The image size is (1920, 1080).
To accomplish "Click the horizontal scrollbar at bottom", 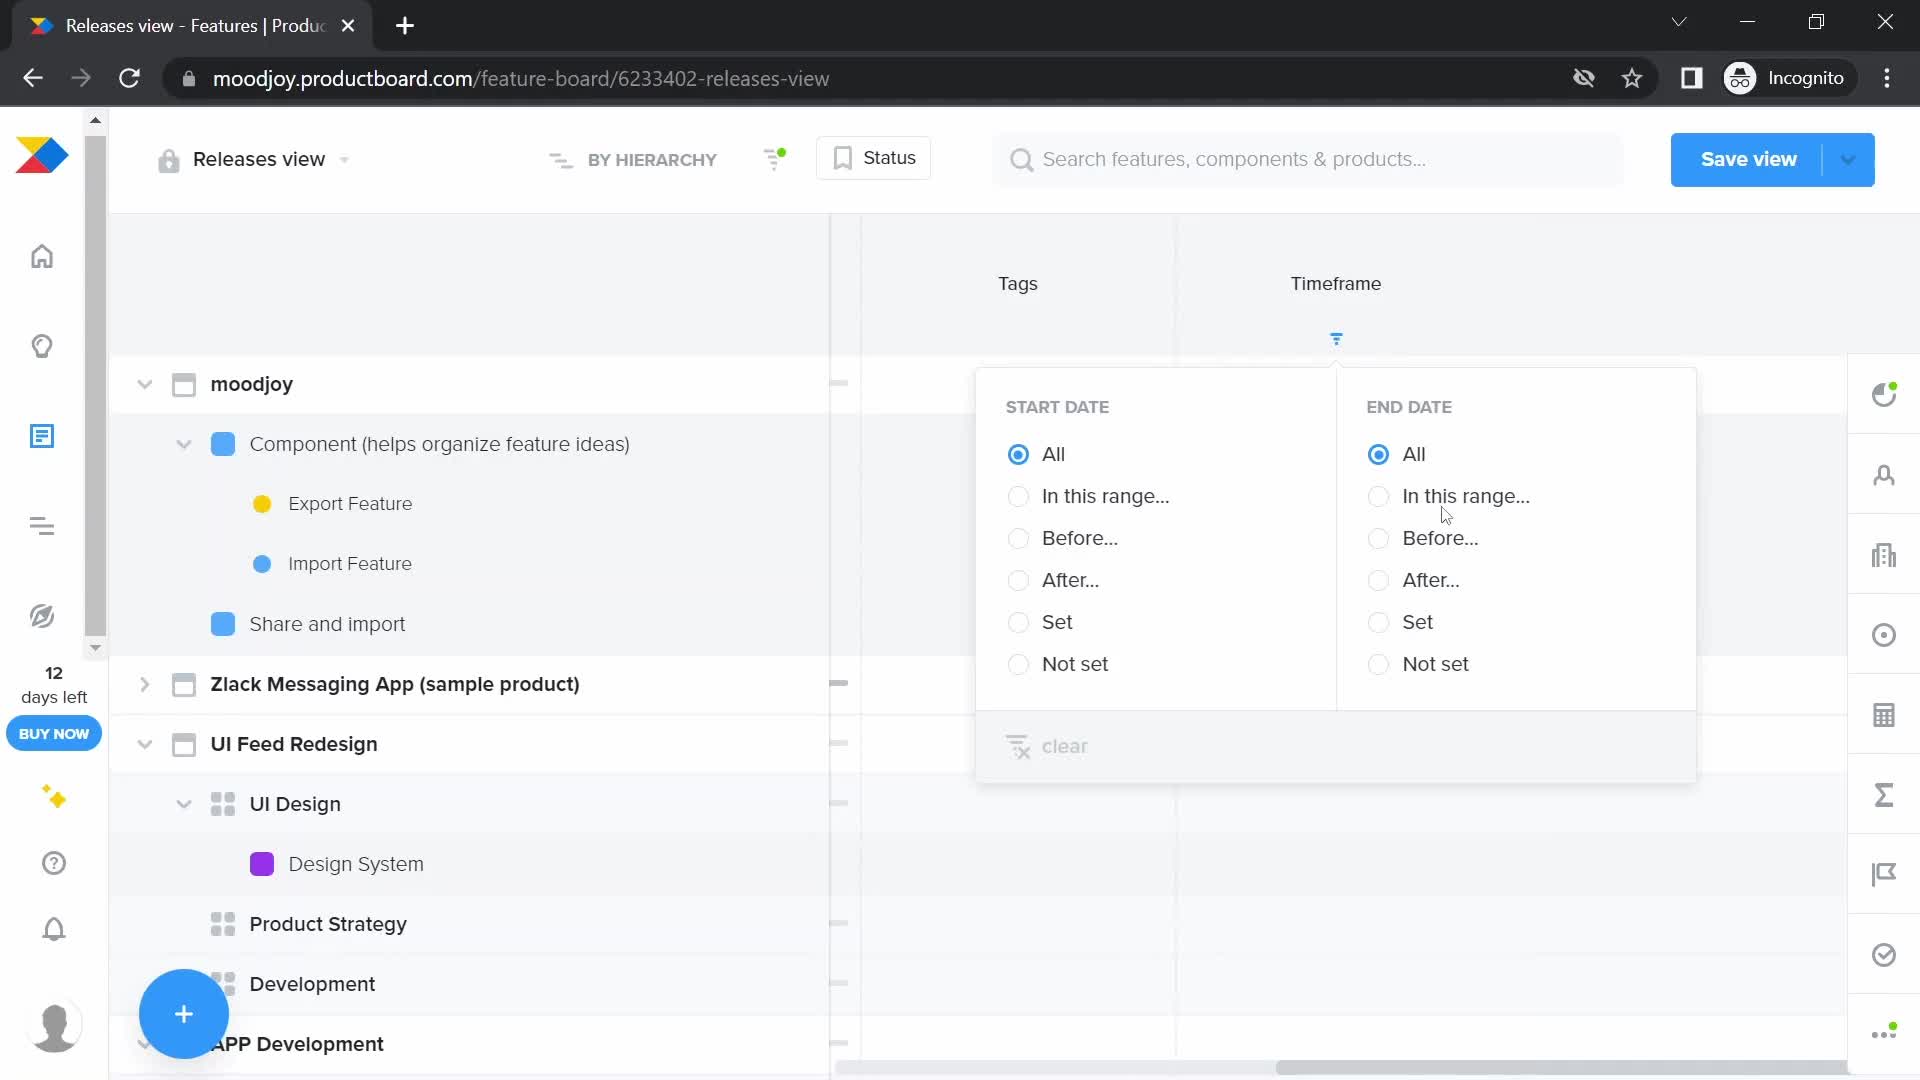I will click(1560, 1067).
